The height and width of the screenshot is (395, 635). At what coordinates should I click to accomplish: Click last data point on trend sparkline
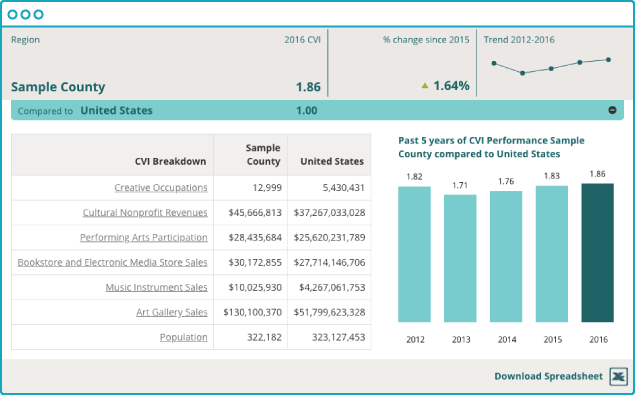pyautogui.click(x=608, y=60)
